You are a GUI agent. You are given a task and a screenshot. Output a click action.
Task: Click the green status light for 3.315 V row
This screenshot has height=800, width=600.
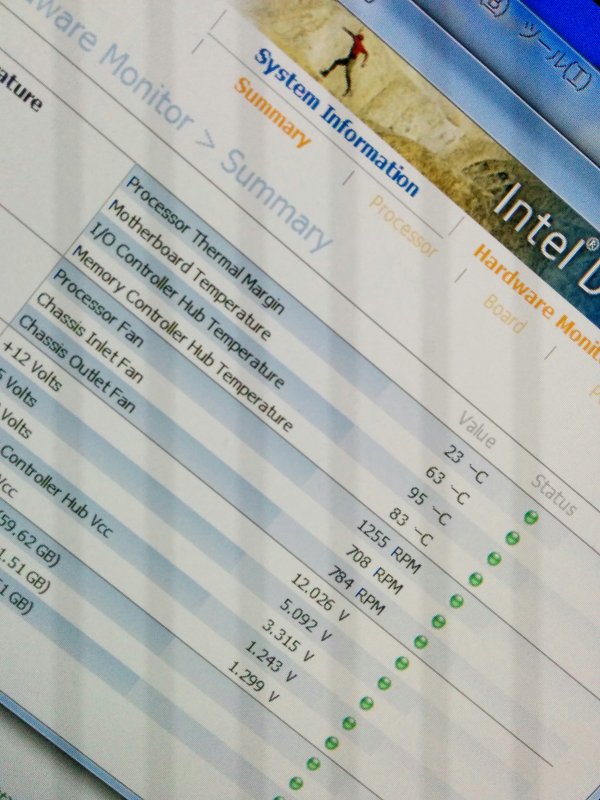click(x=366, y=703)
